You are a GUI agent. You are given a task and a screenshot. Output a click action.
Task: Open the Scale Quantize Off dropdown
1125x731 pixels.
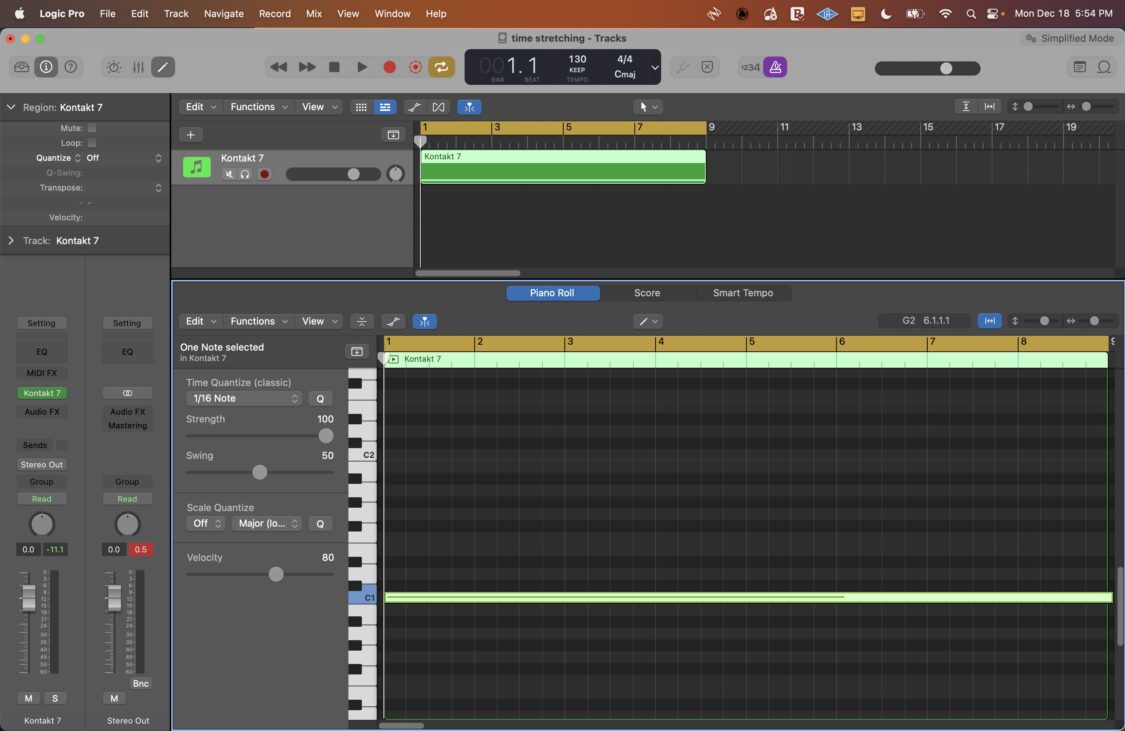(206, 523)
